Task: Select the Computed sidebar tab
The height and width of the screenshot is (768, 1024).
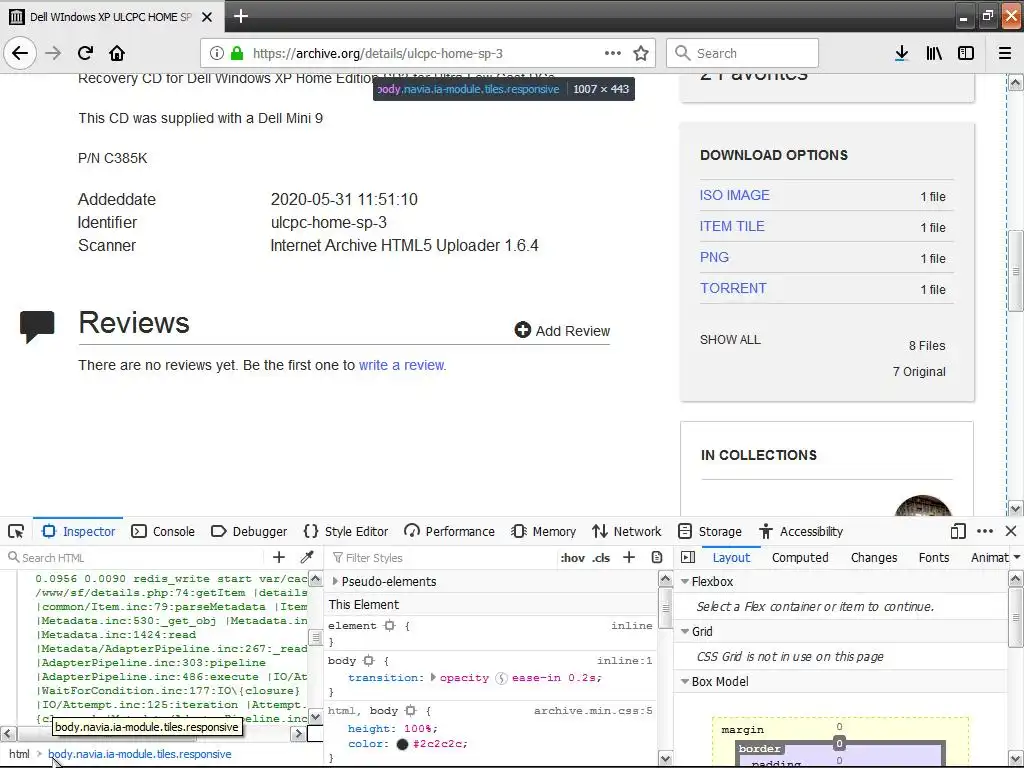Action: 800,557
